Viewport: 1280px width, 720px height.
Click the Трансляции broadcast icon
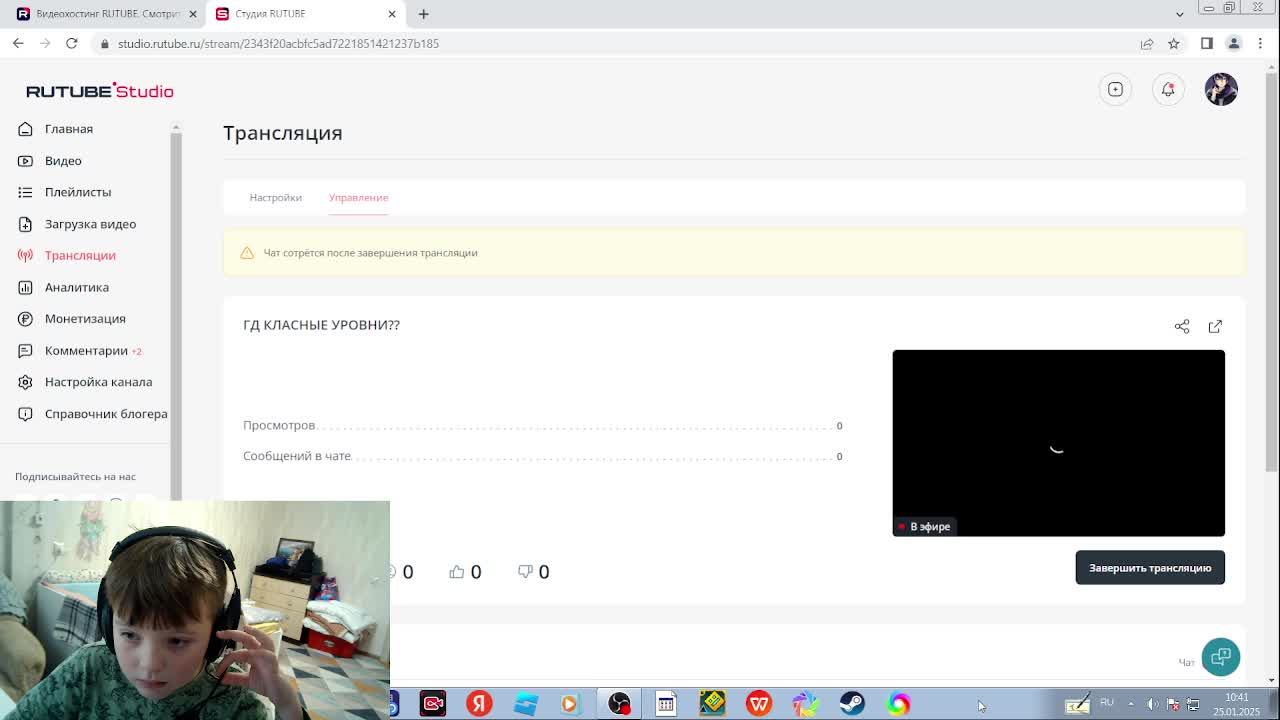point(25,255)
